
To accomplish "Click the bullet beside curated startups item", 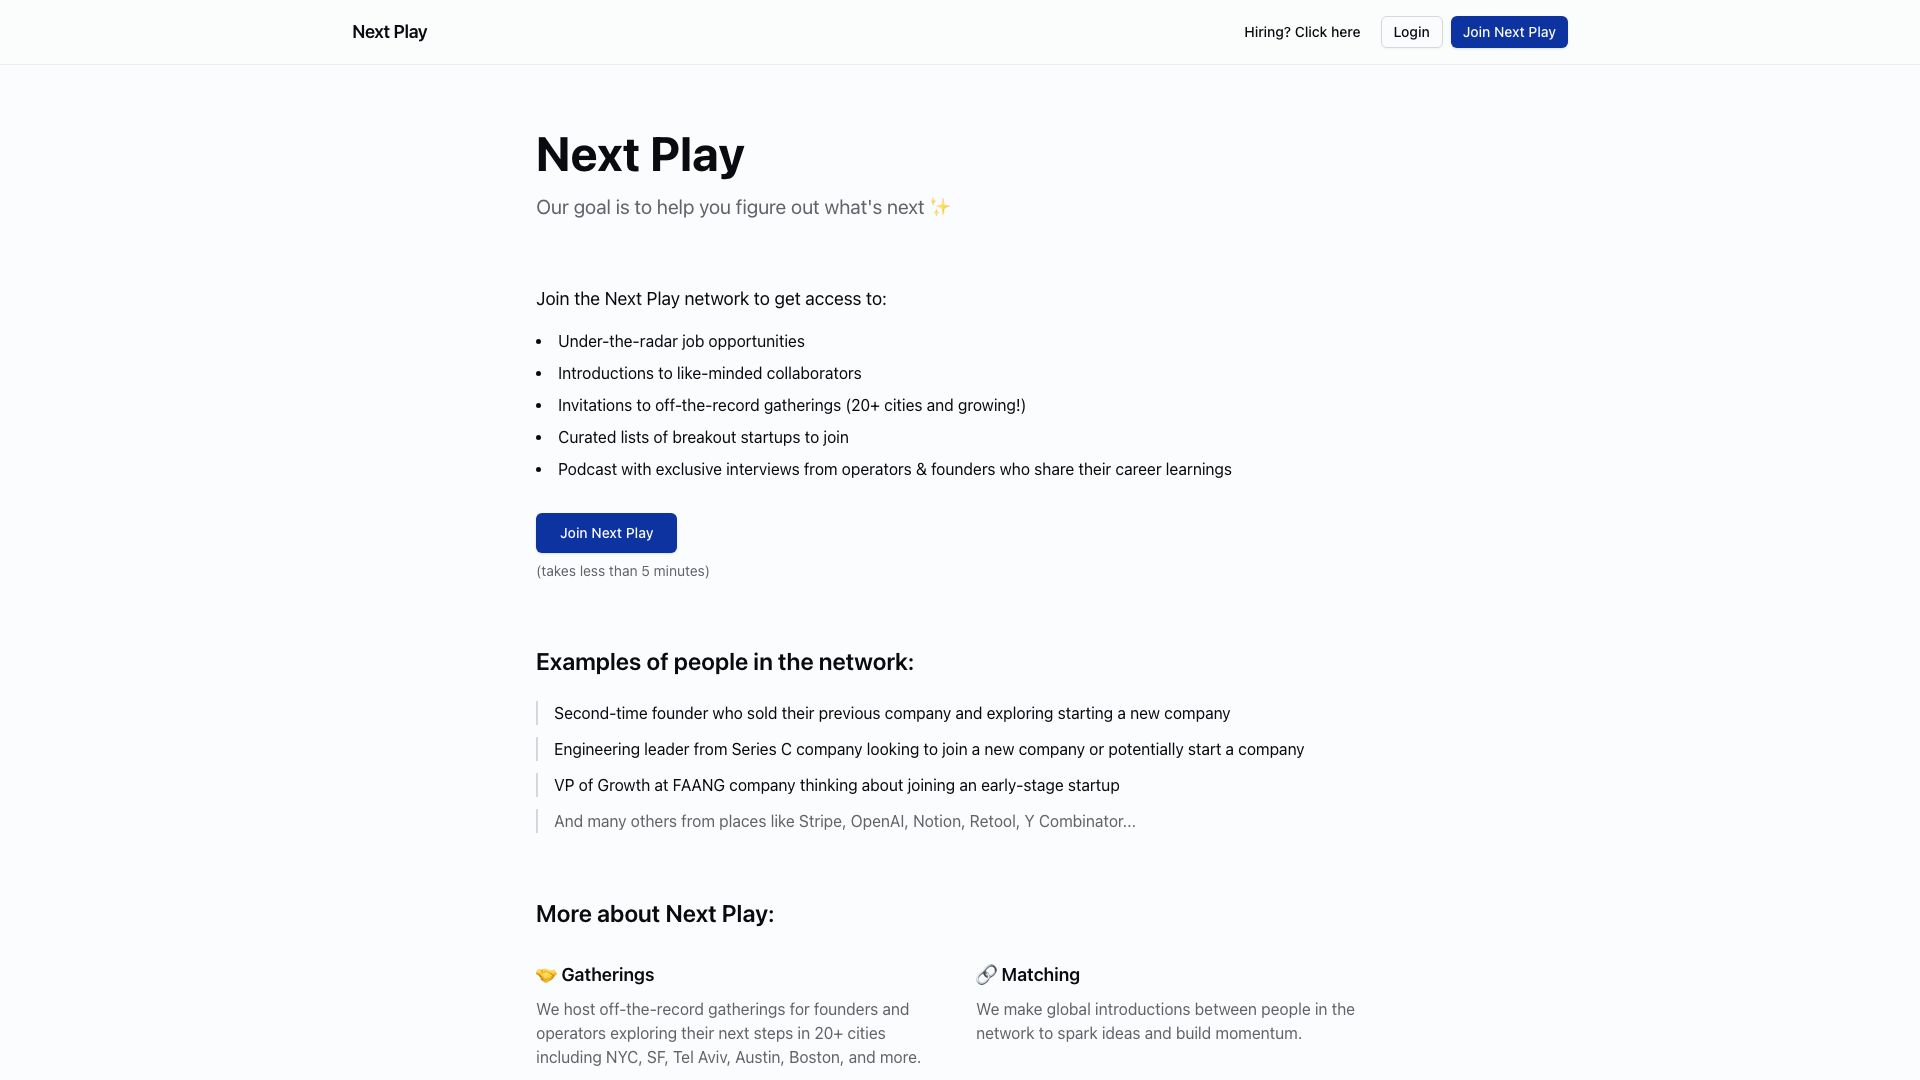I will (541, 437).
